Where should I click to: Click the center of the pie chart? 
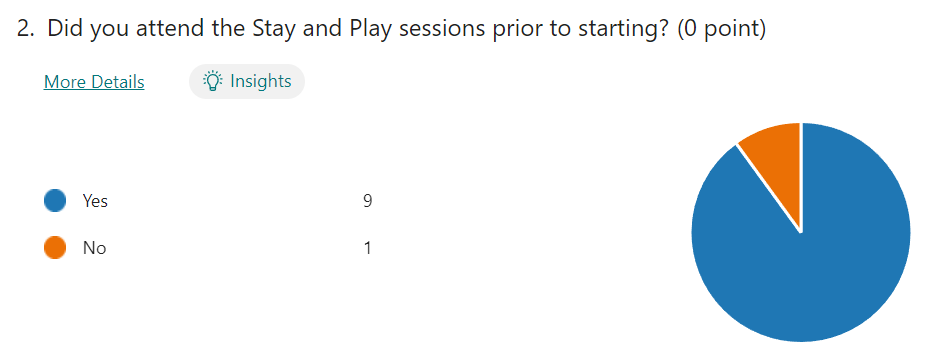[x=801, y=232]
